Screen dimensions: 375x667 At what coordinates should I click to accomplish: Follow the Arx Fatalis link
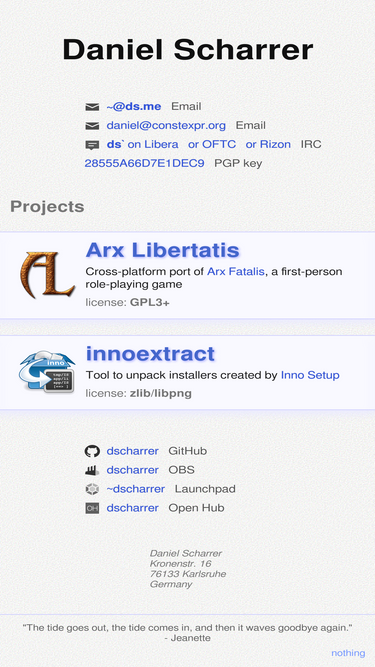[x=236, y=271]
